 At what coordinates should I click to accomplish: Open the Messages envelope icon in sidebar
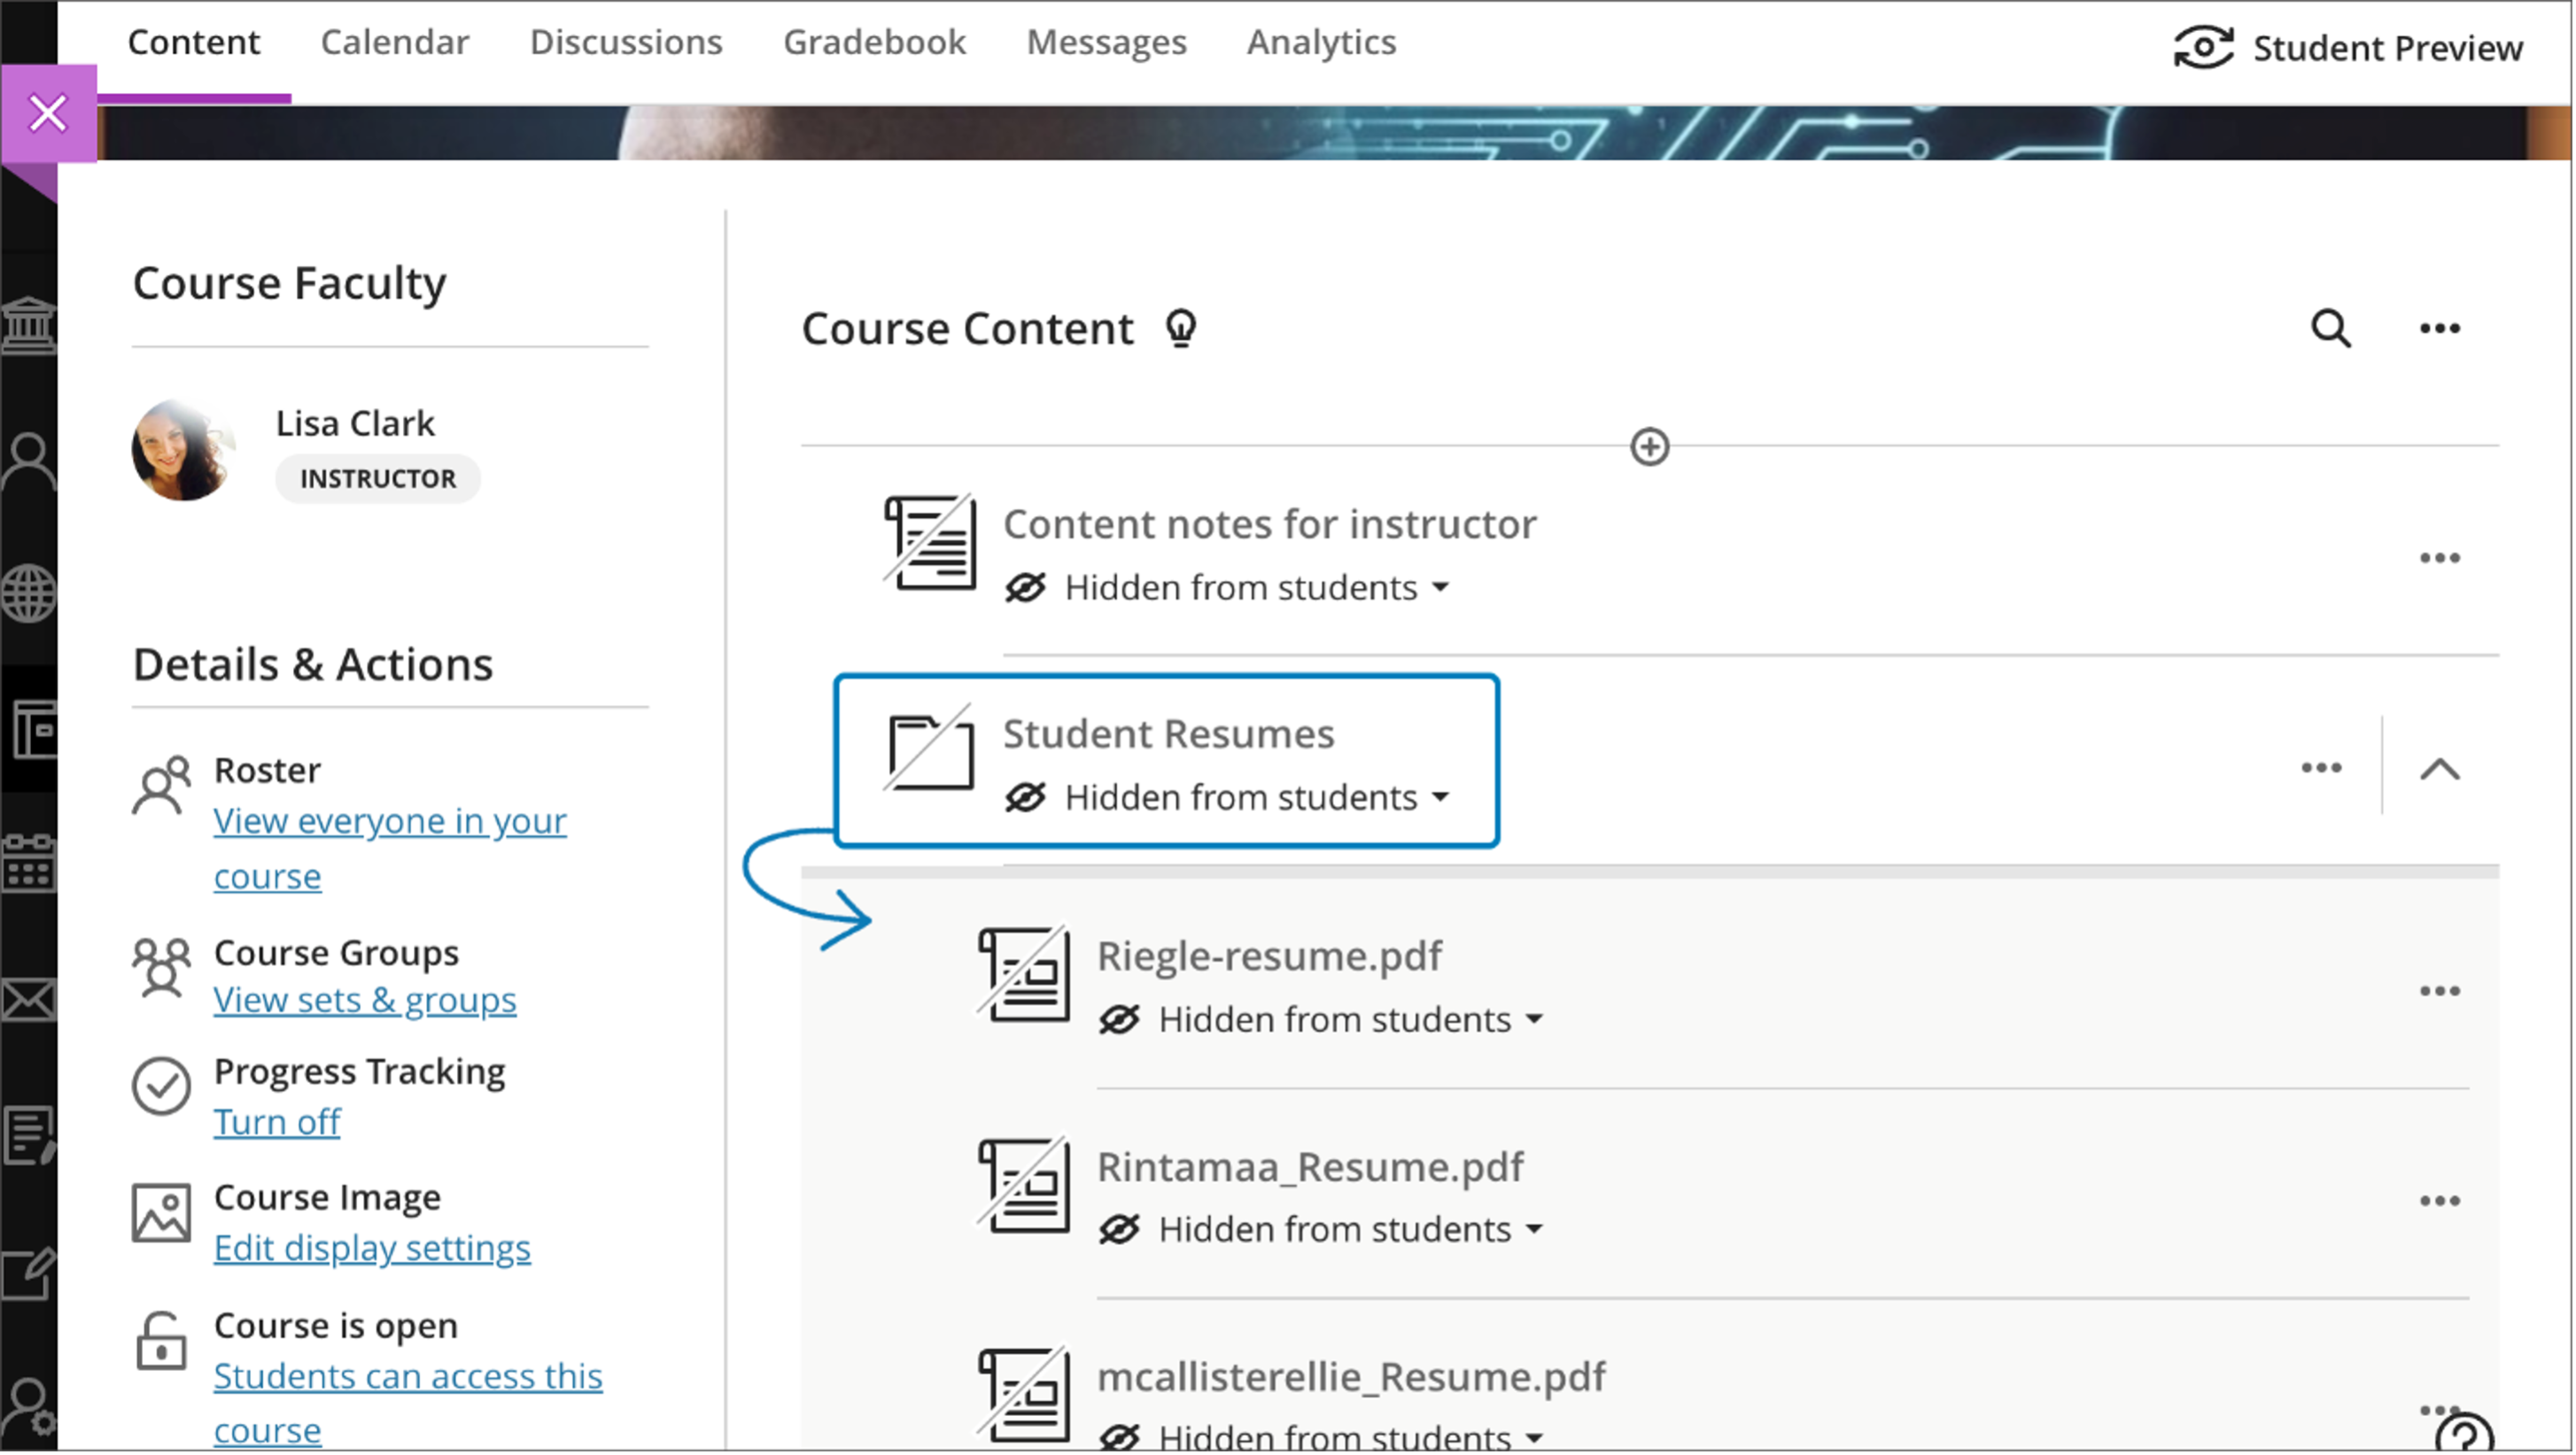coord(28,999)
